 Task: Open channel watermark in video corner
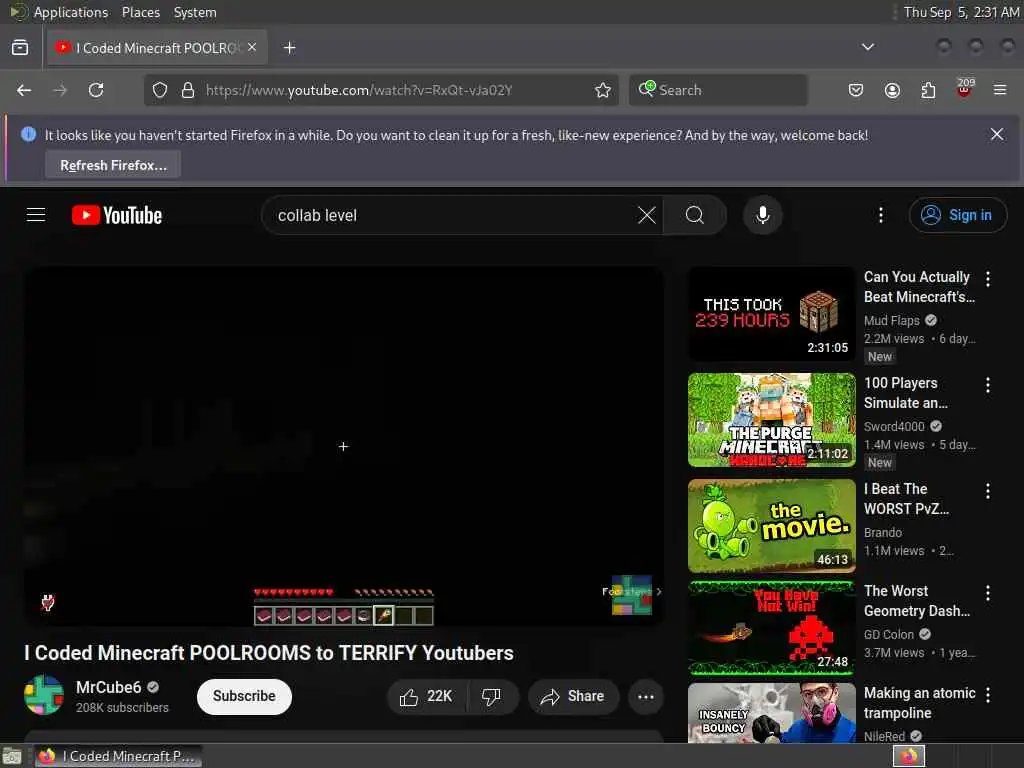pyautogui.click(x=632, y=594)
